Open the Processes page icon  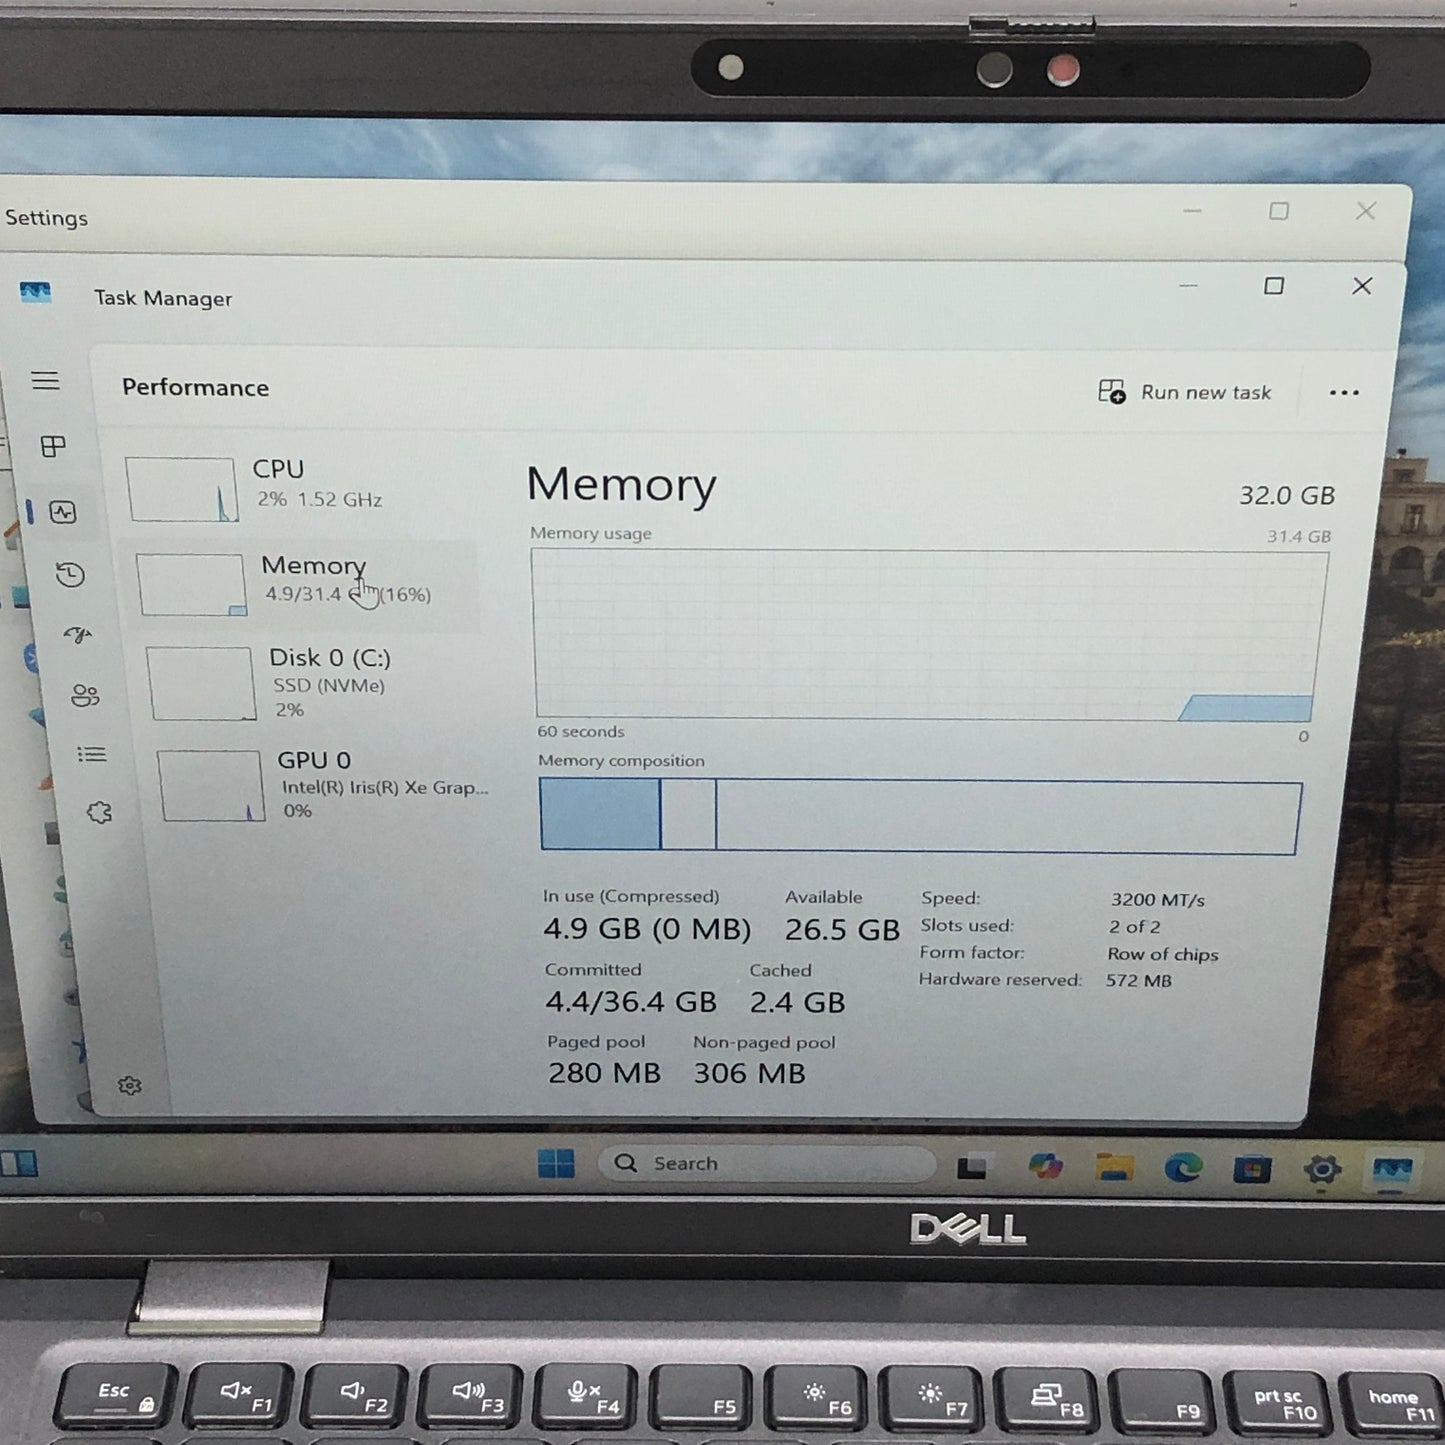(53, 446)
